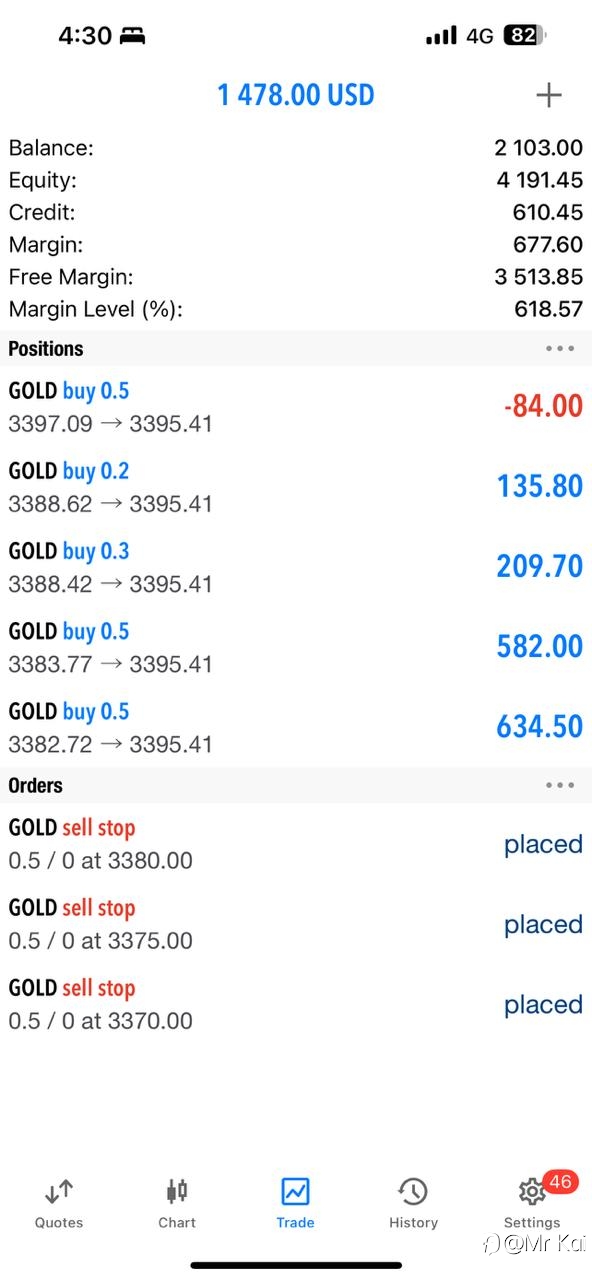Viewport: 592px width, 1280px height.
Task: Select GOLD buy 0.5 position at 3382.72
Action: point(296,726)
